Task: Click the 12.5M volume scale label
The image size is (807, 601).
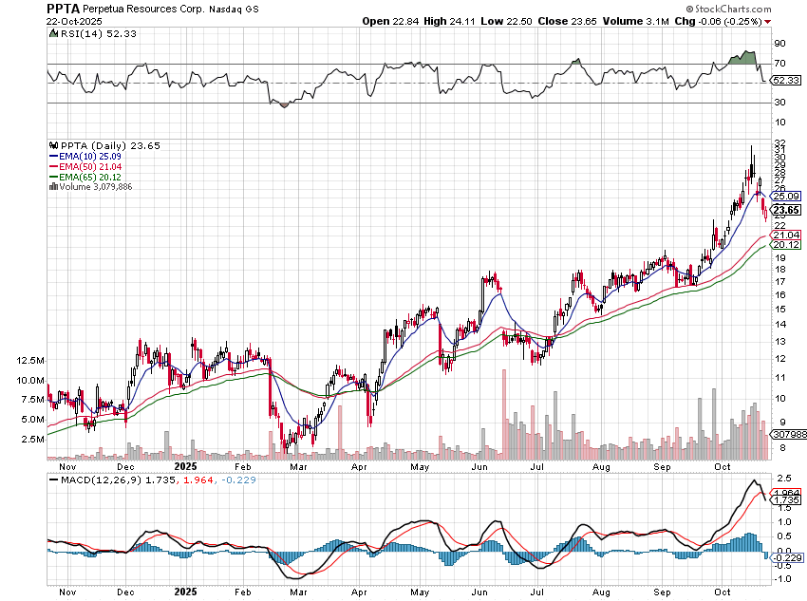Action: 30,361
